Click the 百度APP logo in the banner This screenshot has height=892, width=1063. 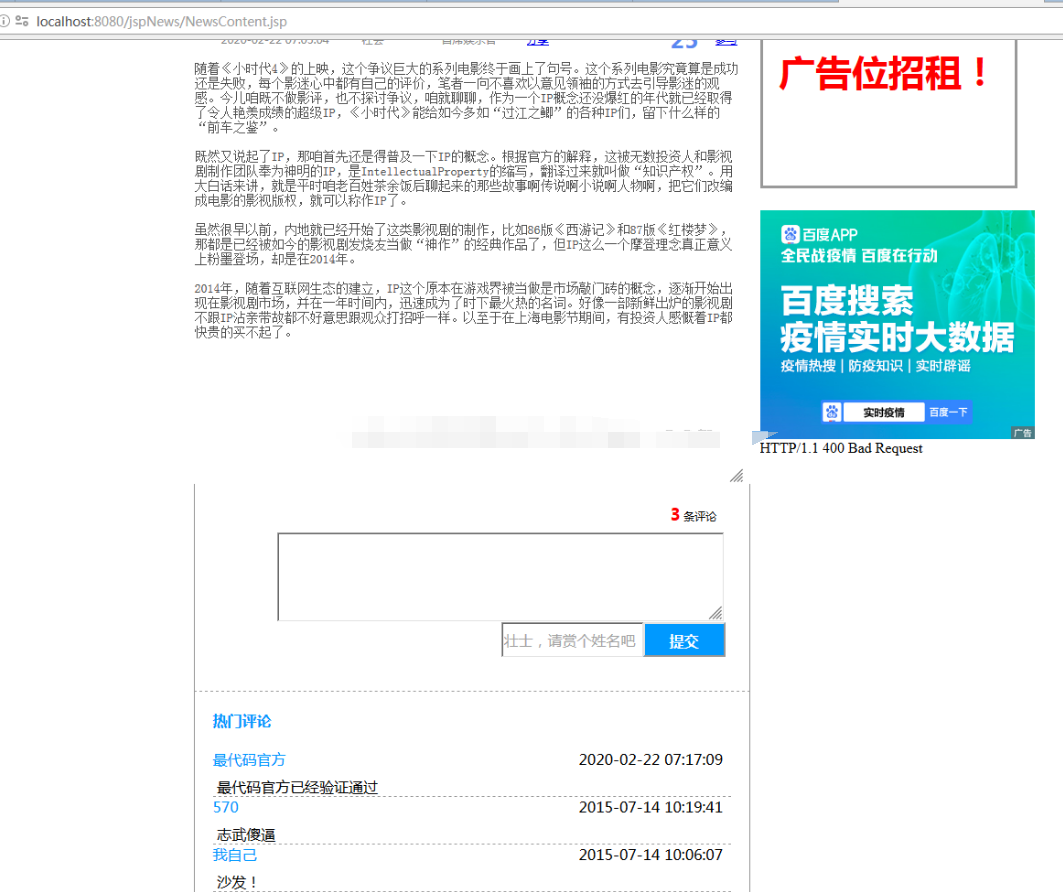coord(820,235)
